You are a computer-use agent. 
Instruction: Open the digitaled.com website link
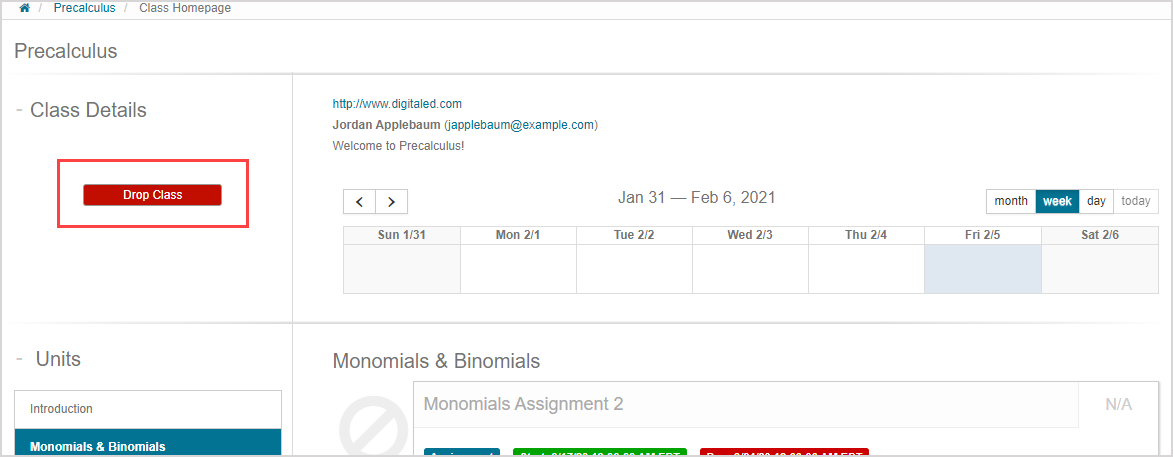tap(397, 103)
